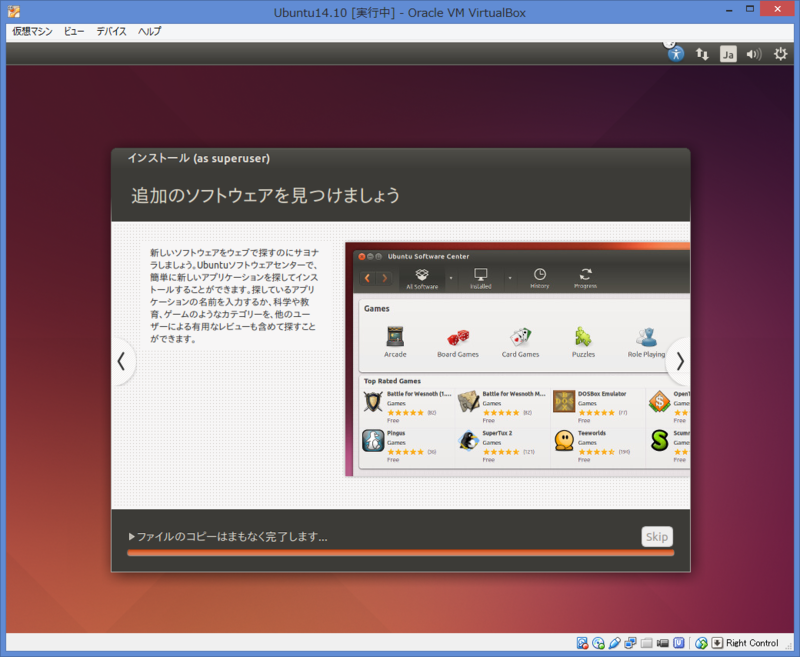Open the デバイス menu
Screen dimensions: 800x657
(x=110, y=31)
